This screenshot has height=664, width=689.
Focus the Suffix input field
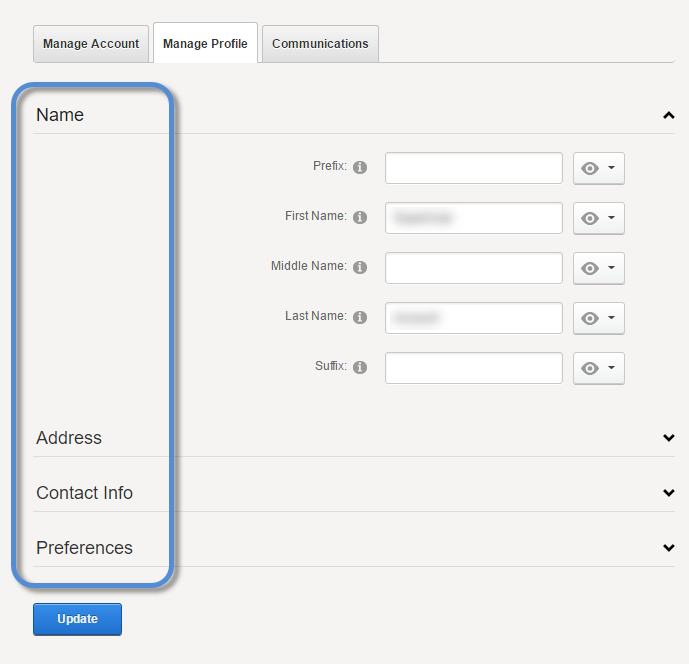[x=474, y=368]
